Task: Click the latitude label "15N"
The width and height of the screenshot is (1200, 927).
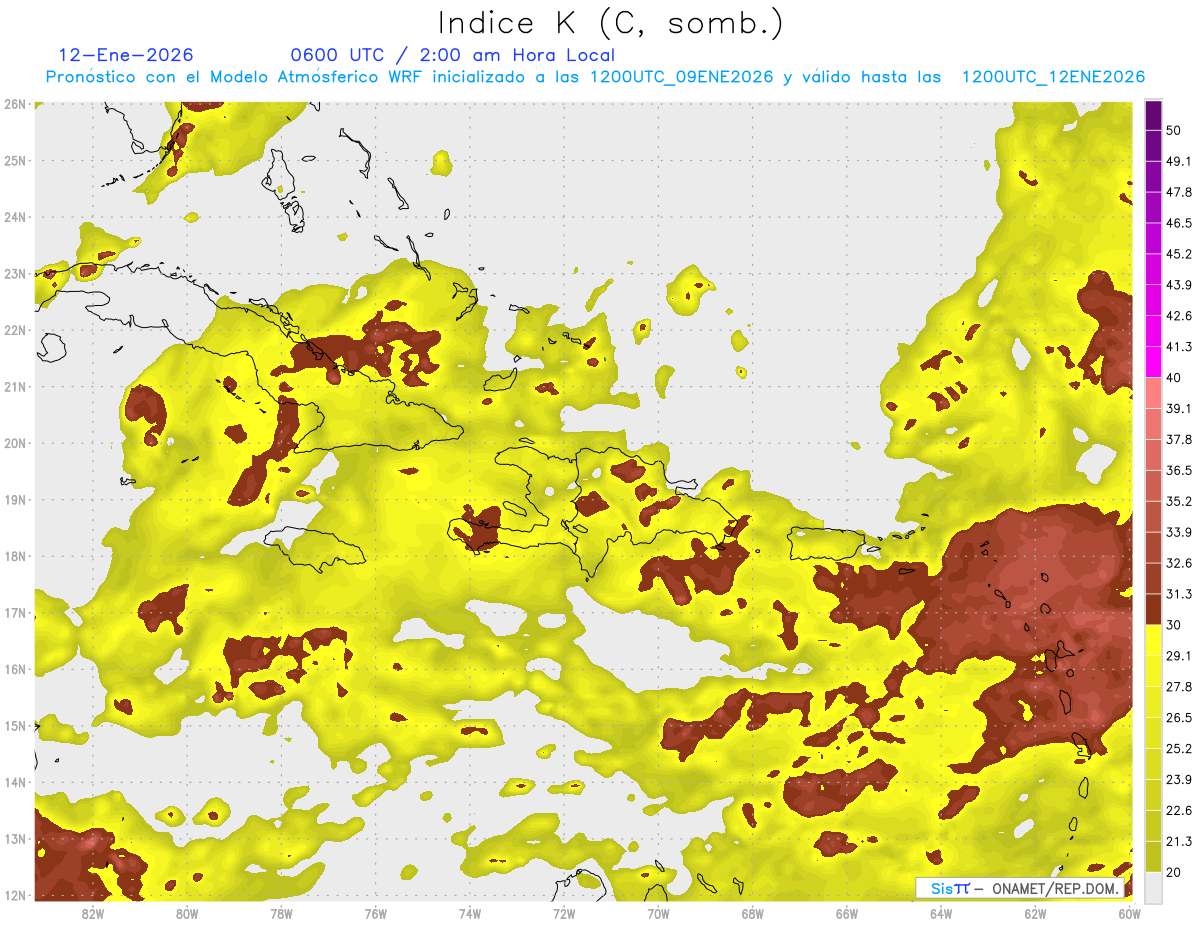Action: click(x=14, y=725)
